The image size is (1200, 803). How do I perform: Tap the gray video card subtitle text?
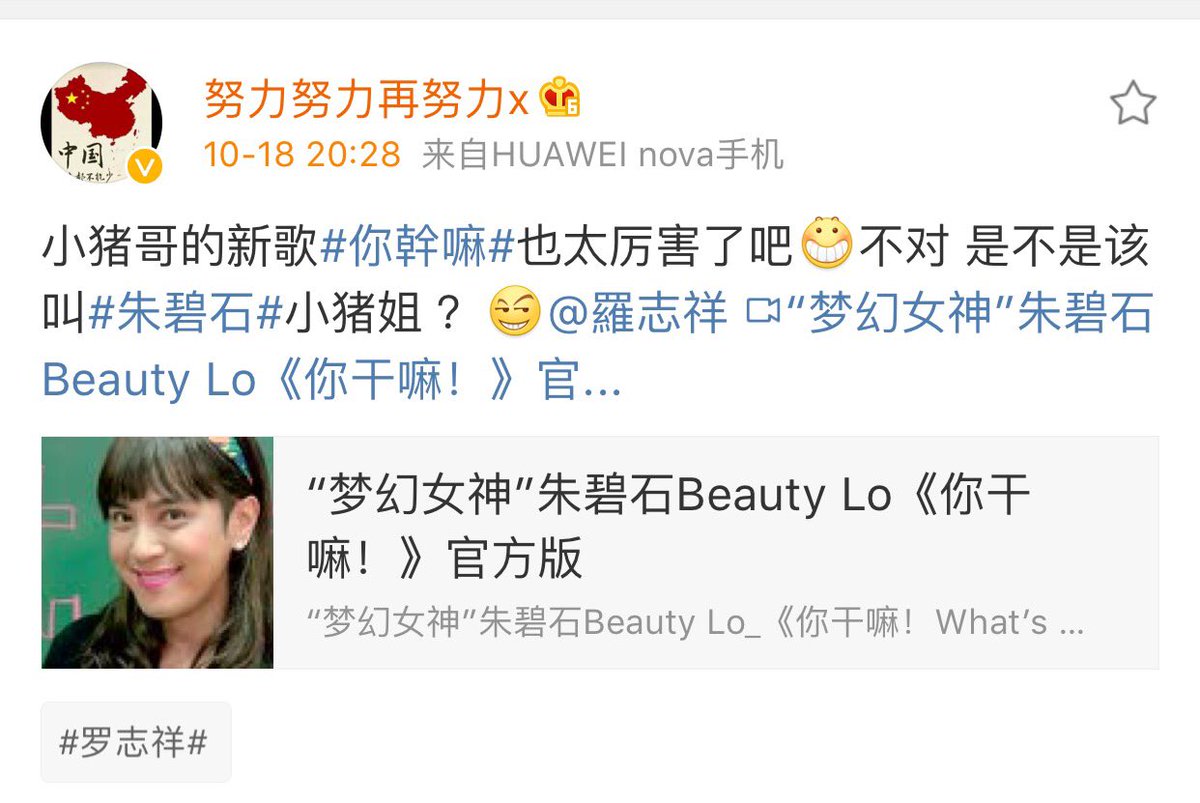click(695, 622)
